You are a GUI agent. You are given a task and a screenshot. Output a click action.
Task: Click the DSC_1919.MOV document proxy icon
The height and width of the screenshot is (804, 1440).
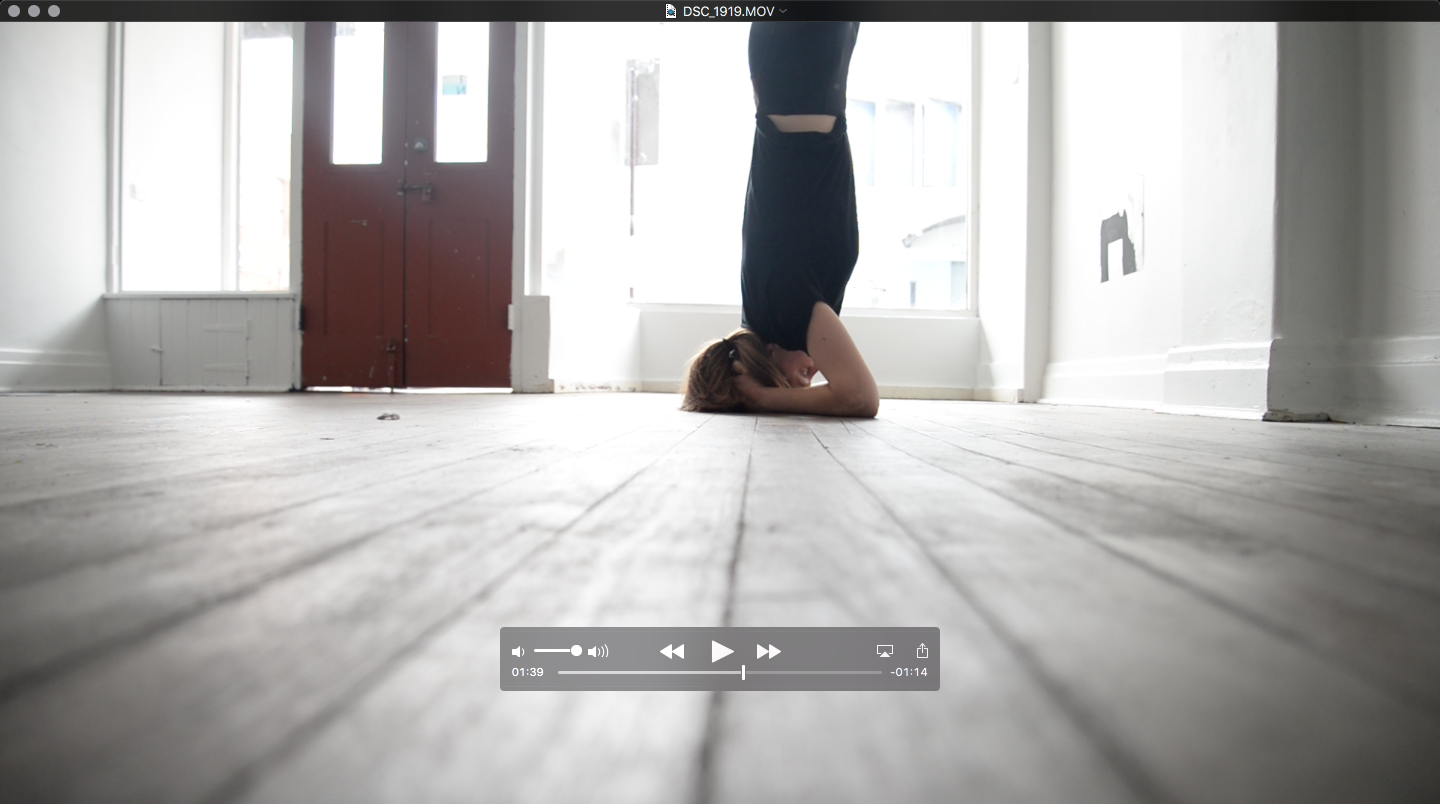click(x=671, y=11)
